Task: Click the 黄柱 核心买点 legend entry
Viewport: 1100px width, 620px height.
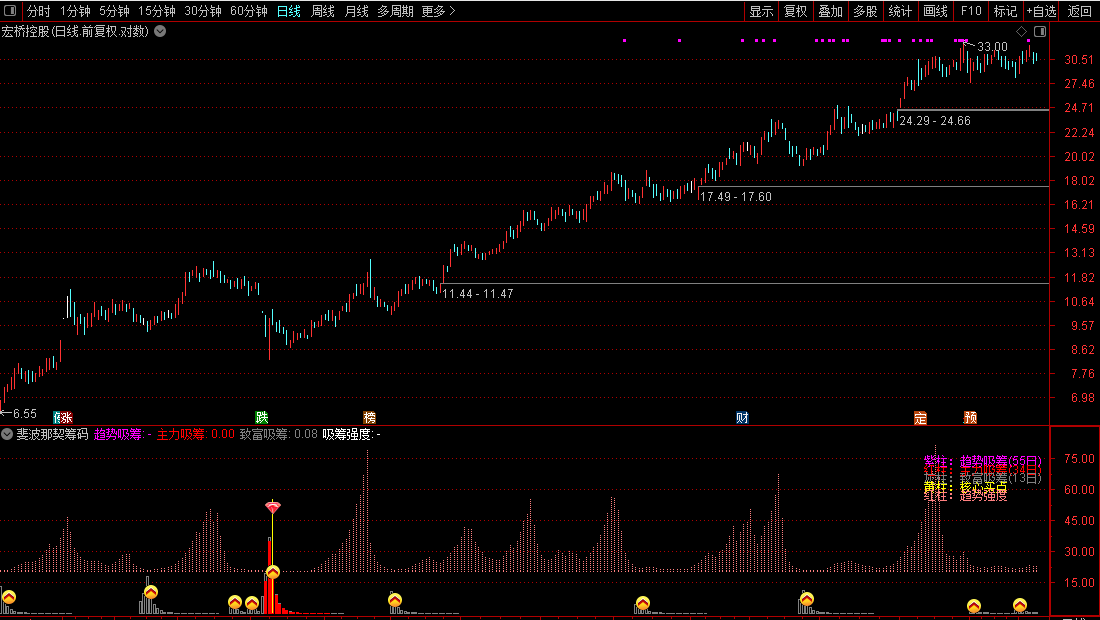Action: pos(965,487)
